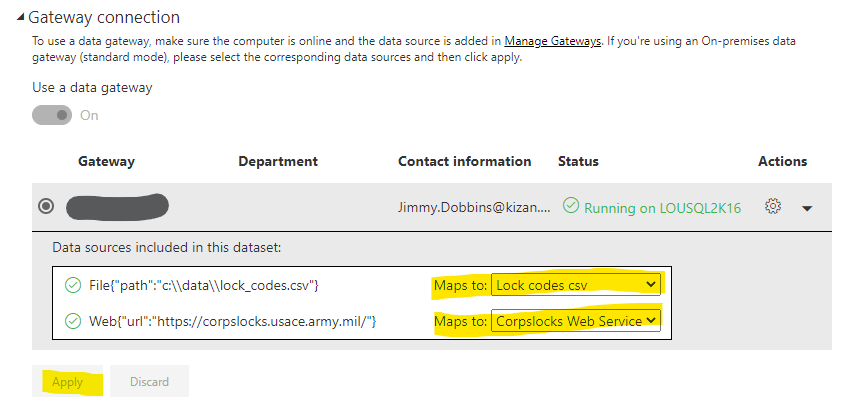
Task: Collapse the Gateway connection section triangle
Action: (21, 18)
